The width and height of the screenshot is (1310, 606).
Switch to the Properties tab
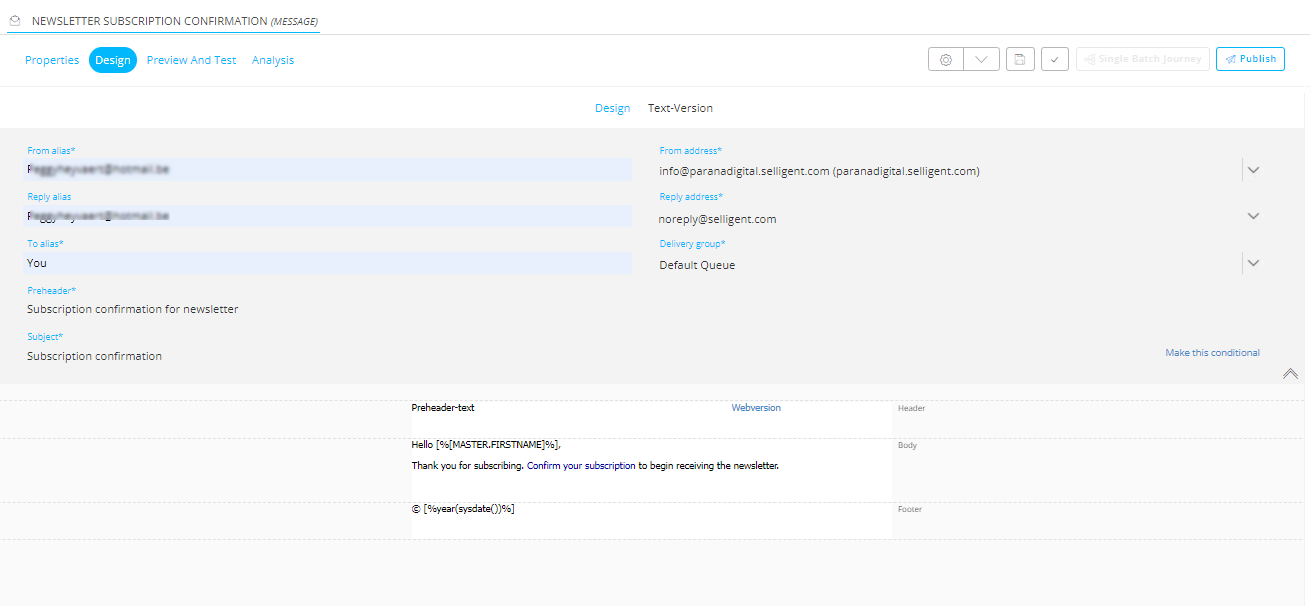click(52, 60)
